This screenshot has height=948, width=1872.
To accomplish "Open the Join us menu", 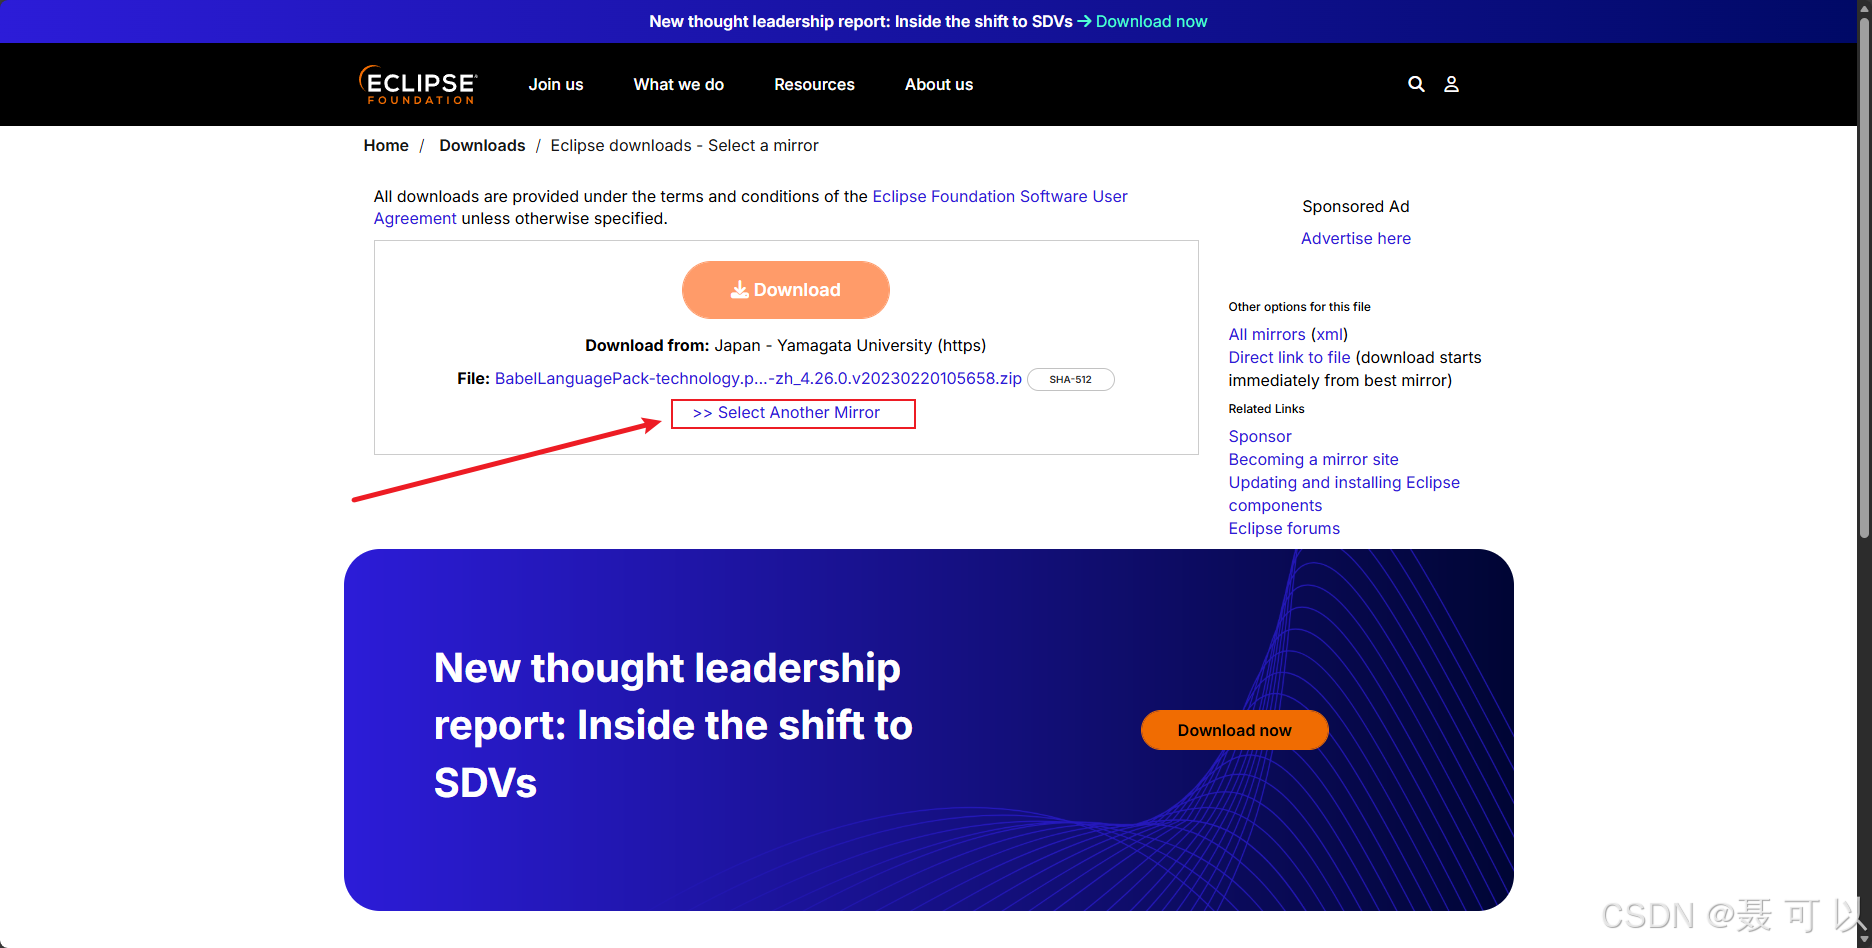I will pyautogui.click(x=556, y=85).
